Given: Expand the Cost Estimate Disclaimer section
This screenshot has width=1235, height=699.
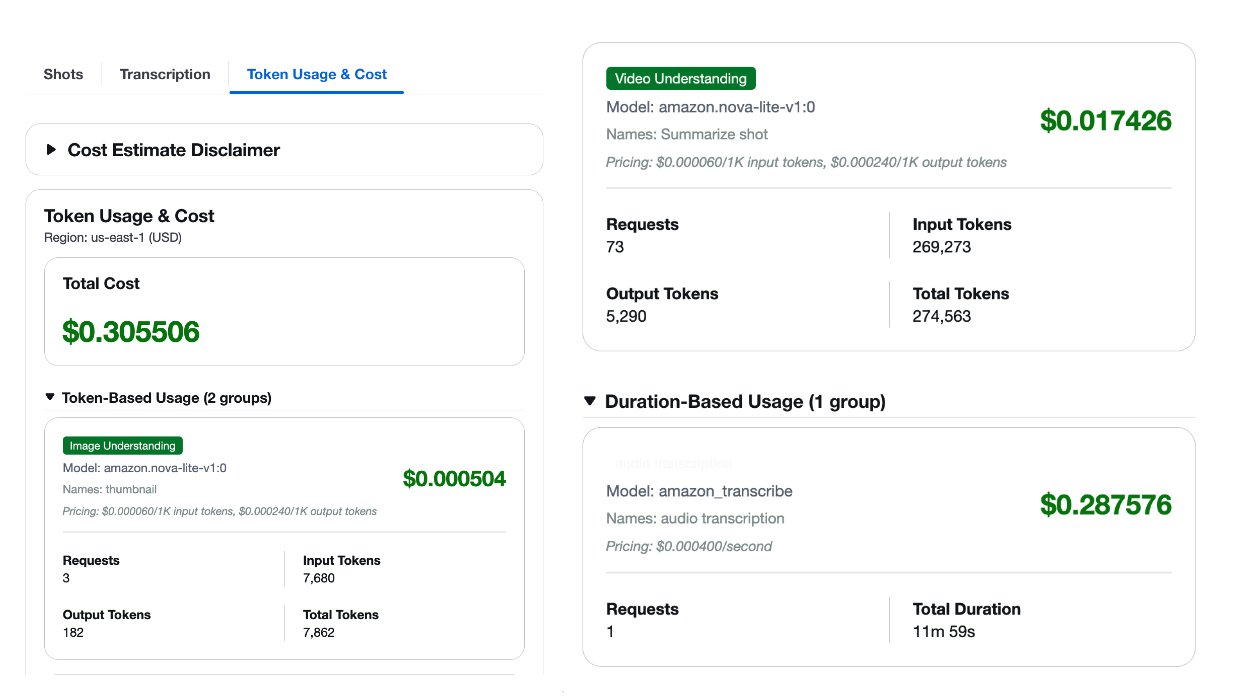Looking at the screenshot, I should pyautogui.click(x=173, y=150).
